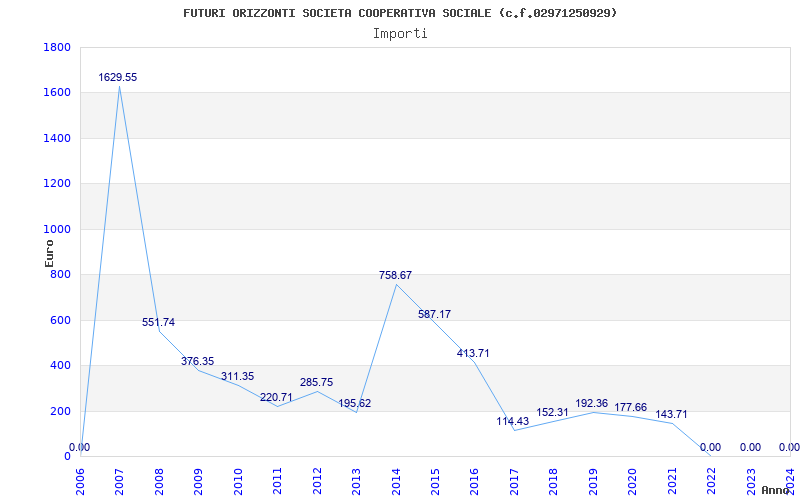Select the 285.75 data label

pyautogui.click(x=316, y=382)
